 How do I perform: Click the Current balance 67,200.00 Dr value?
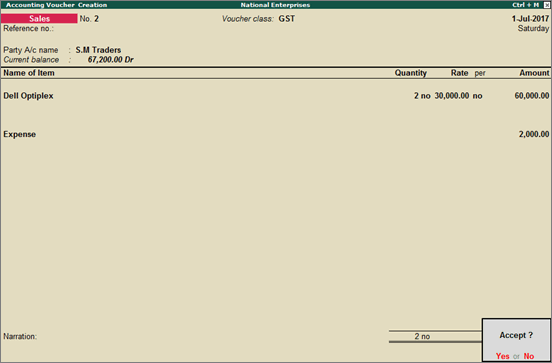[111, 60]
